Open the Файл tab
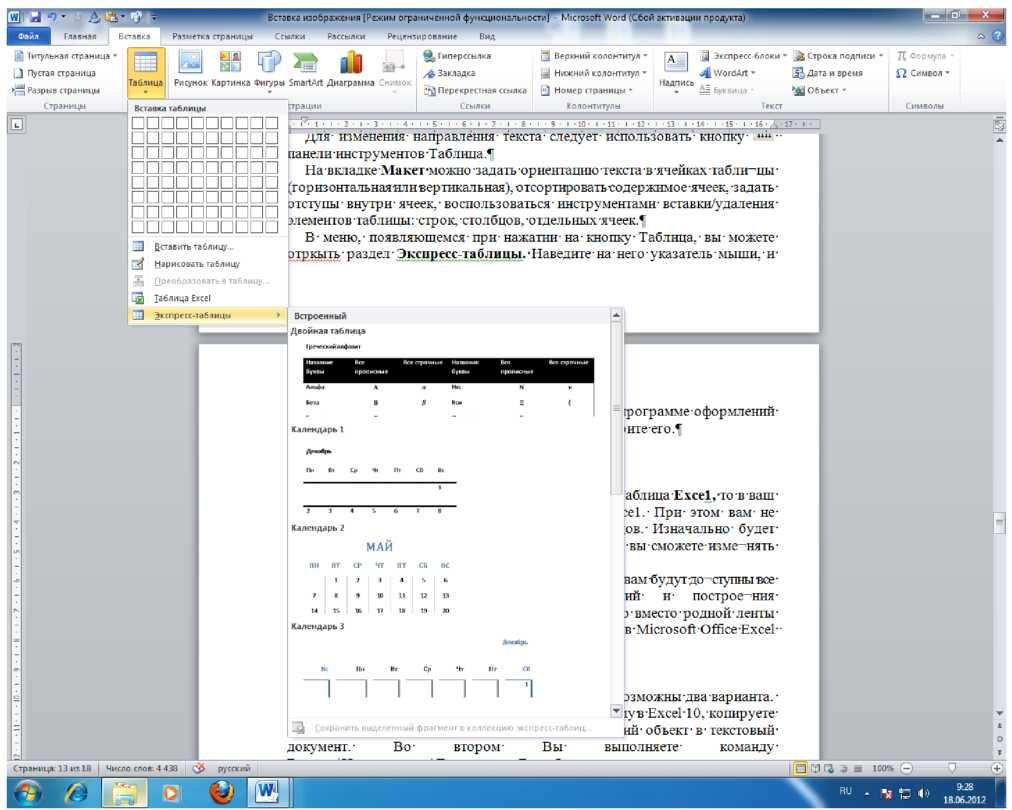Viewport: 1012px width, 810px height. pyautogui.click(x=28, y=36)
